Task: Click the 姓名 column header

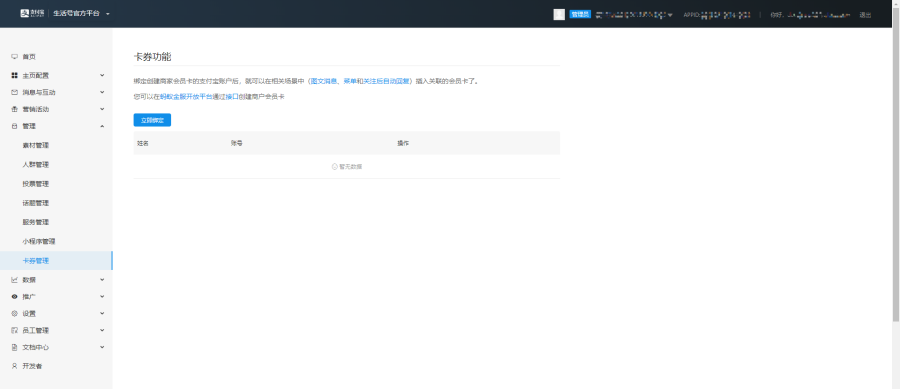Action: click(143, 143)
